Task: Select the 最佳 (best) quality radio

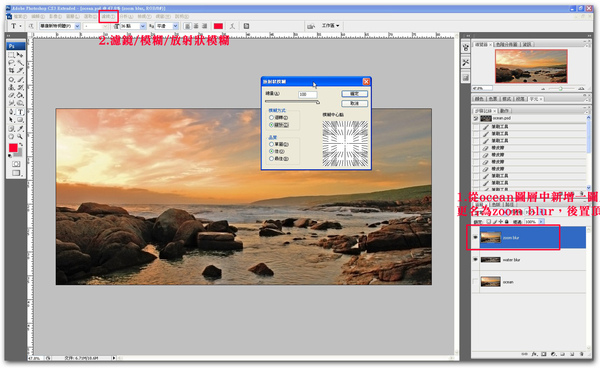Action: [271, 158]
